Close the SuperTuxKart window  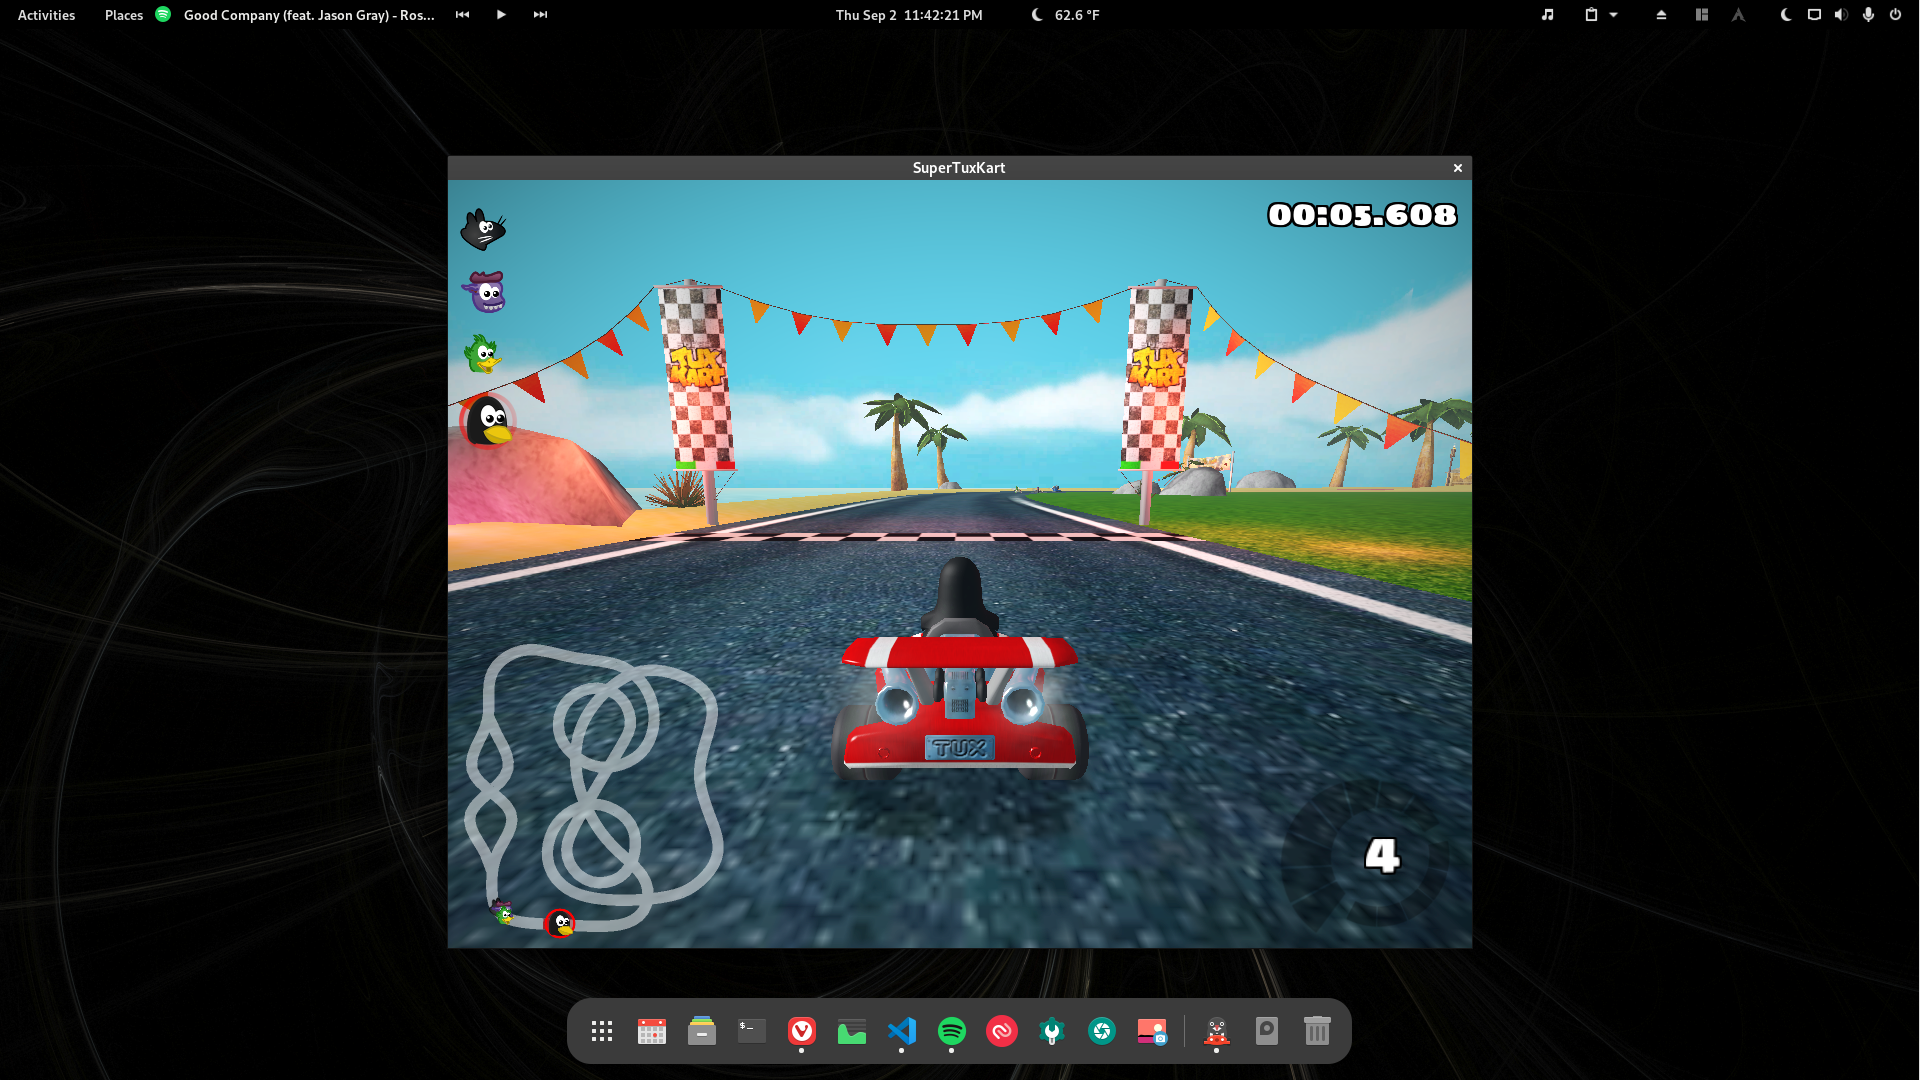[1458, 168]
